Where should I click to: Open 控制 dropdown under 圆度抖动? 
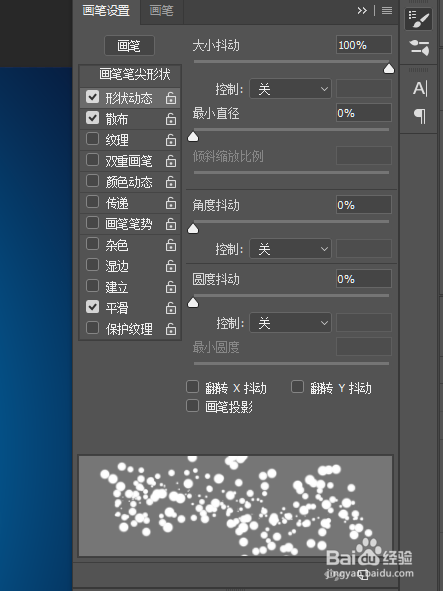(290, 323)
